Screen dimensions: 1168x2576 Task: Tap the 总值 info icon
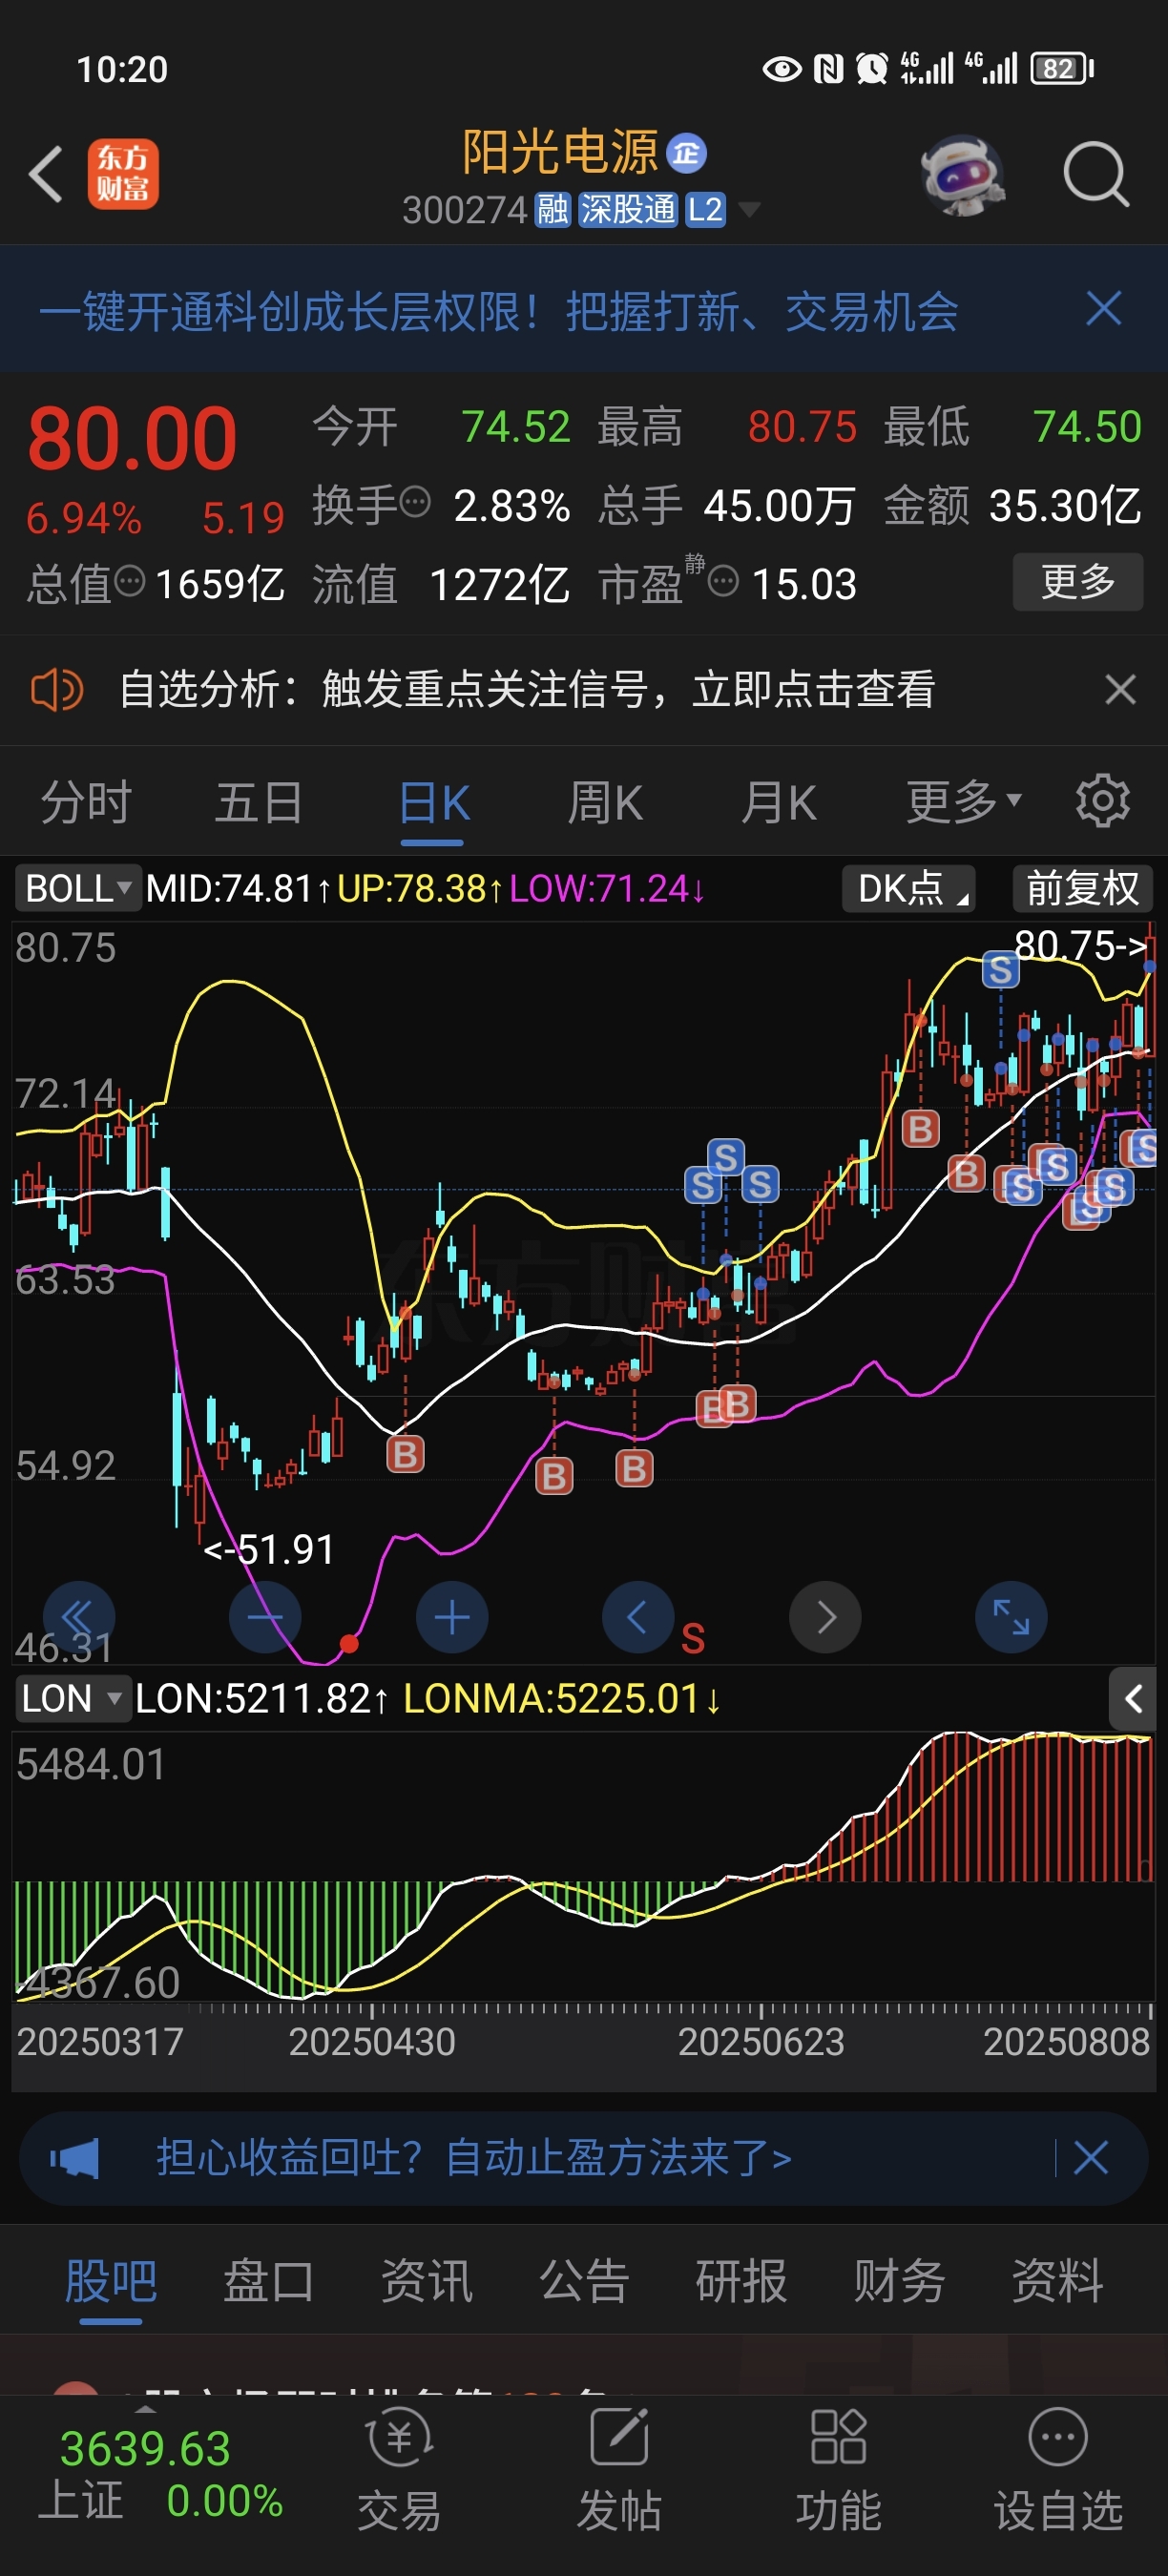click(x=130, y=579)
